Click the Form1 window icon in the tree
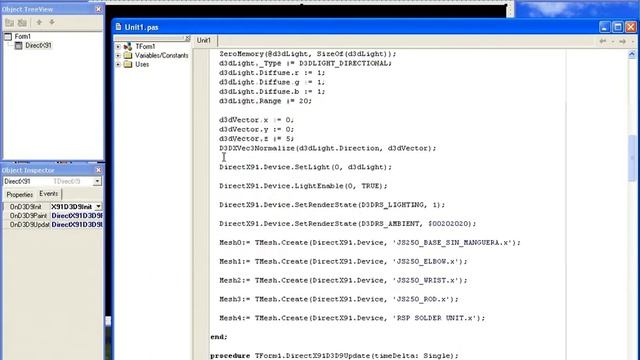 pos(8,36)
